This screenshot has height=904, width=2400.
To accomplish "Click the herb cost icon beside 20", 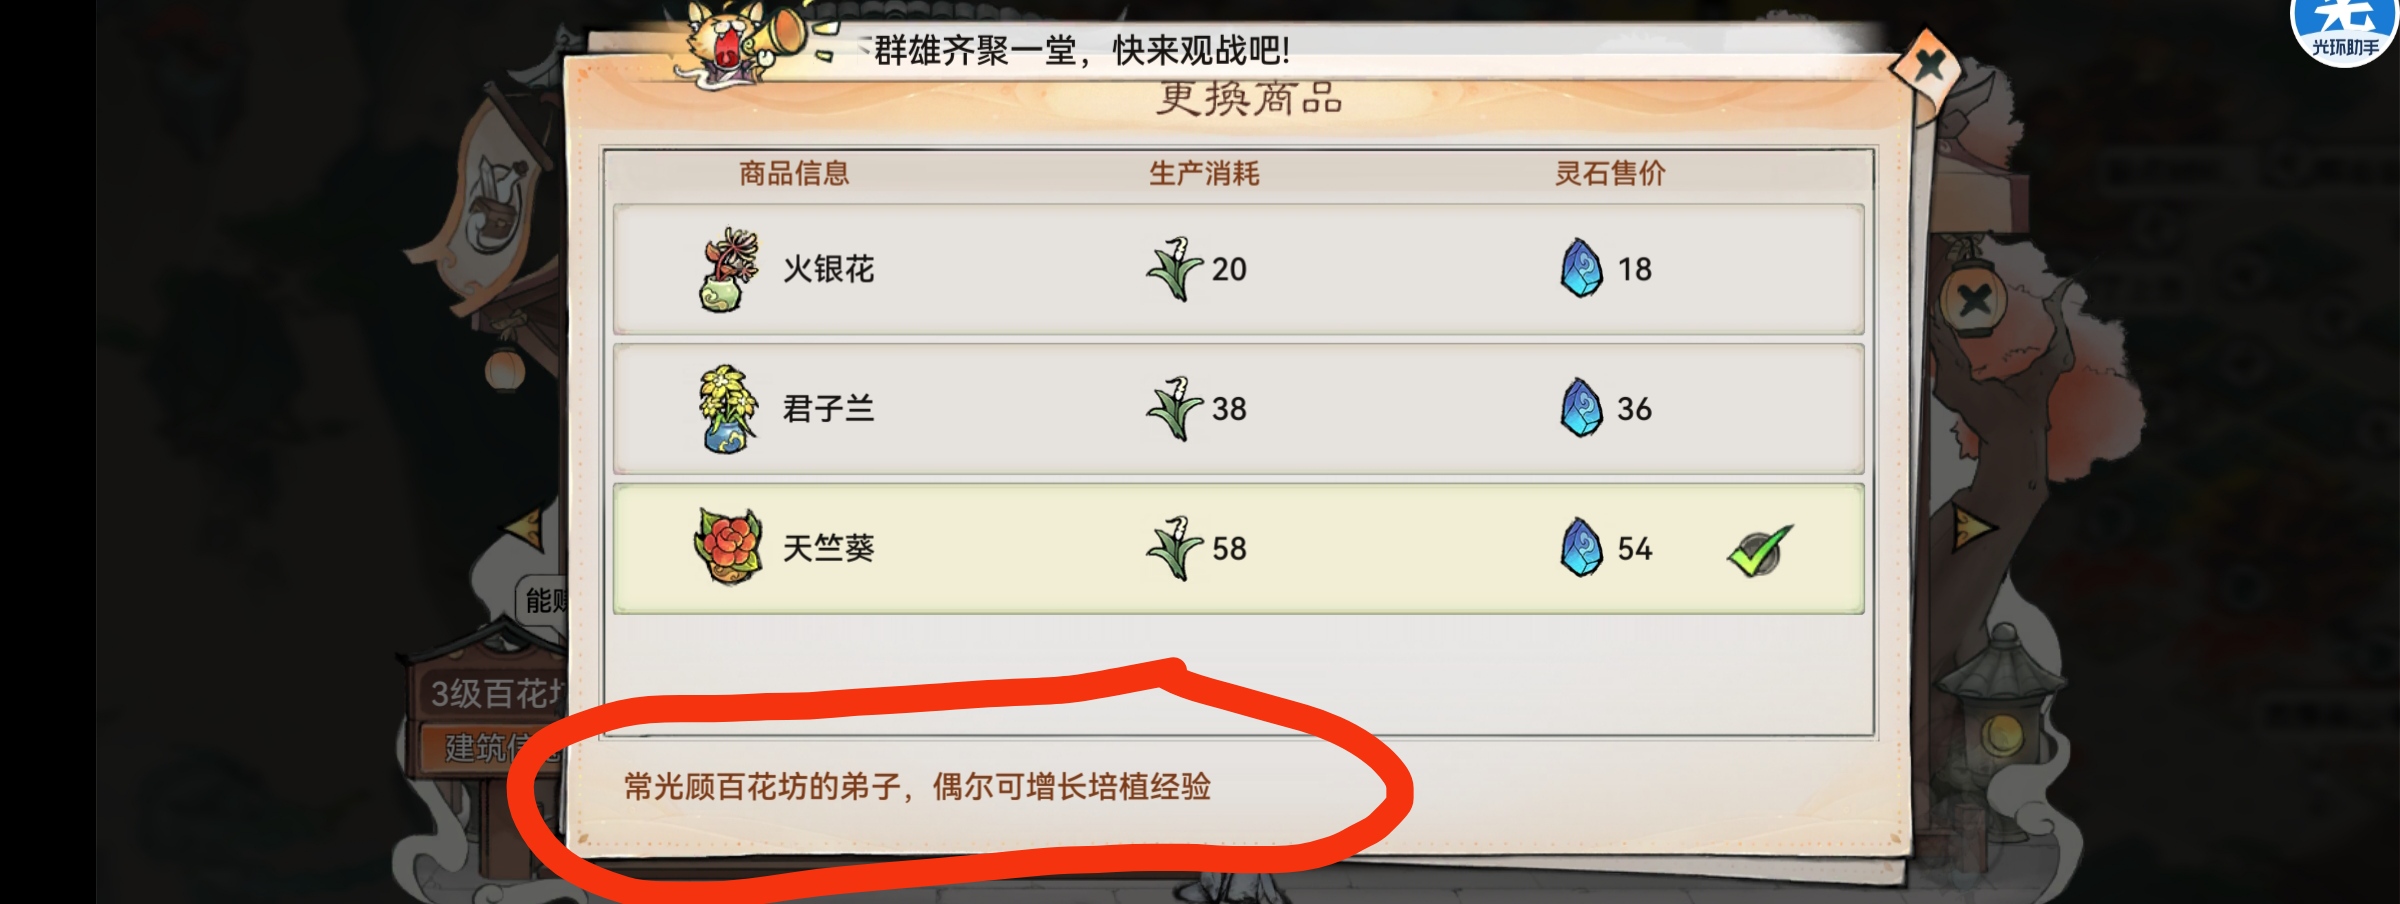I will (x=1173, y=269).
